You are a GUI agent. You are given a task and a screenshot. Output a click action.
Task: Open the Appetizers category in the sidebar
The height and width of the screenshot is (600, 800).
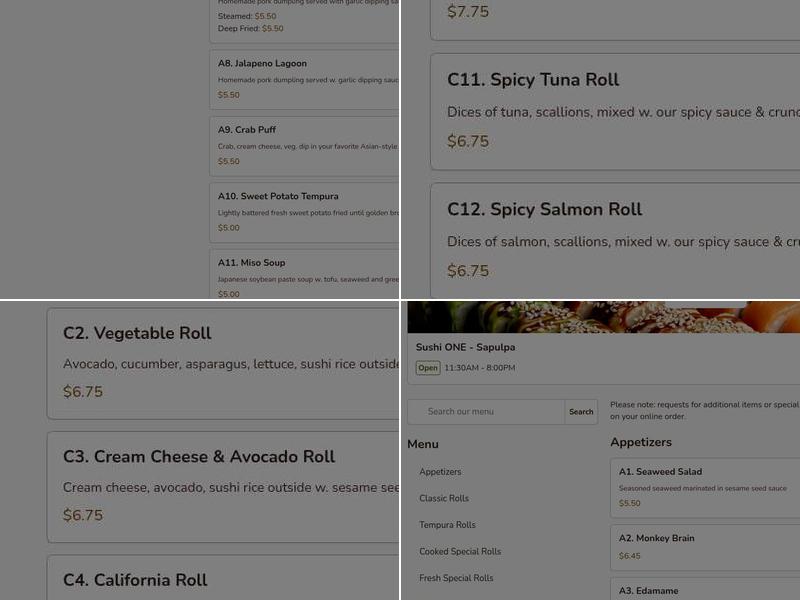[440, 471]
